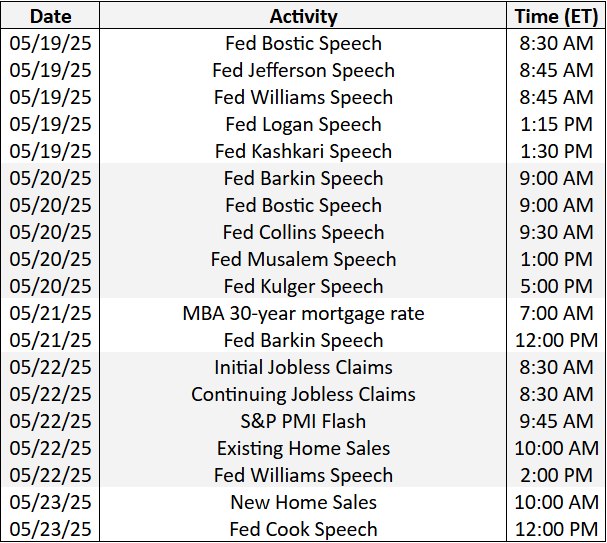
Task: Select the Fed Kashkari Speech row activity
Action: click(x=303, y=152)
